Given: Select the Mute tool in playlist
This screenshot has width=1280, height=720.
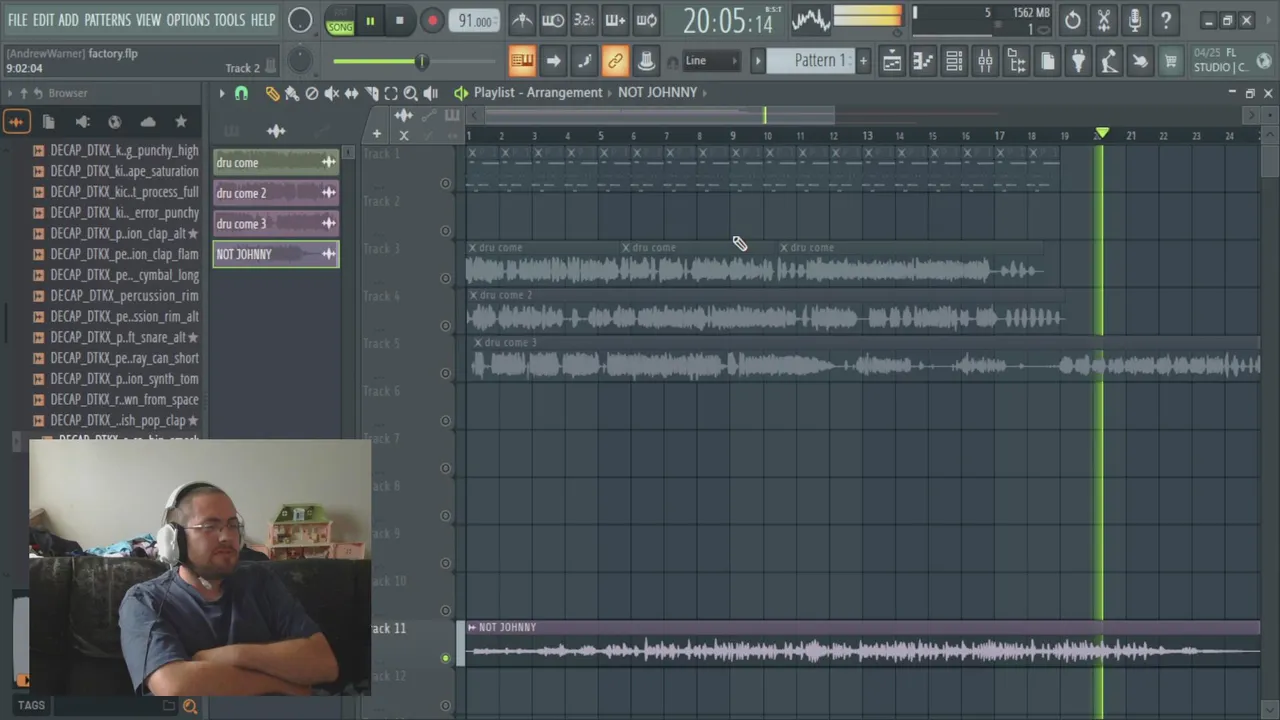Looking at the screenshot, I should [x=331, y=93].
